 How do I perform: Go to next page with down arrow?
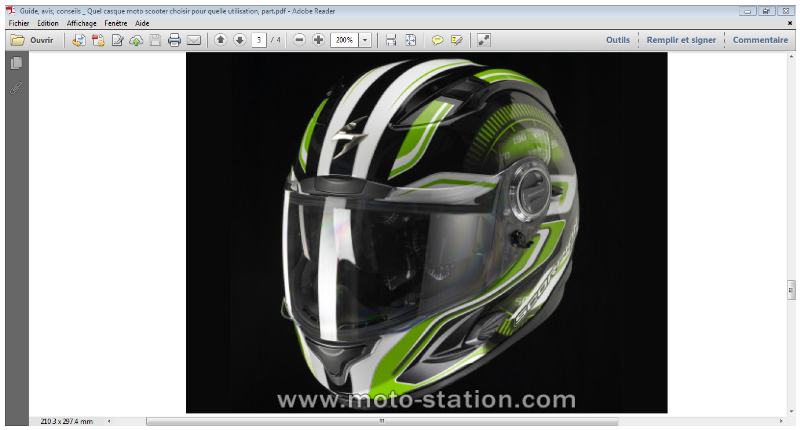(x=240, y=39)
